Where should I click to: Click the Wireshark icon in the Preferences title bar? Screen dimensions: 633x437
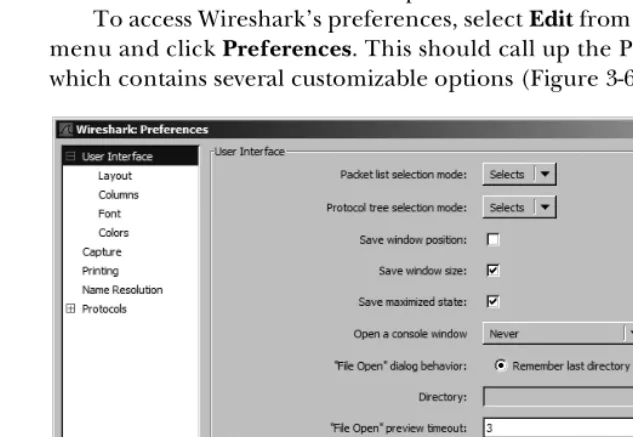[x=66, y=130]
